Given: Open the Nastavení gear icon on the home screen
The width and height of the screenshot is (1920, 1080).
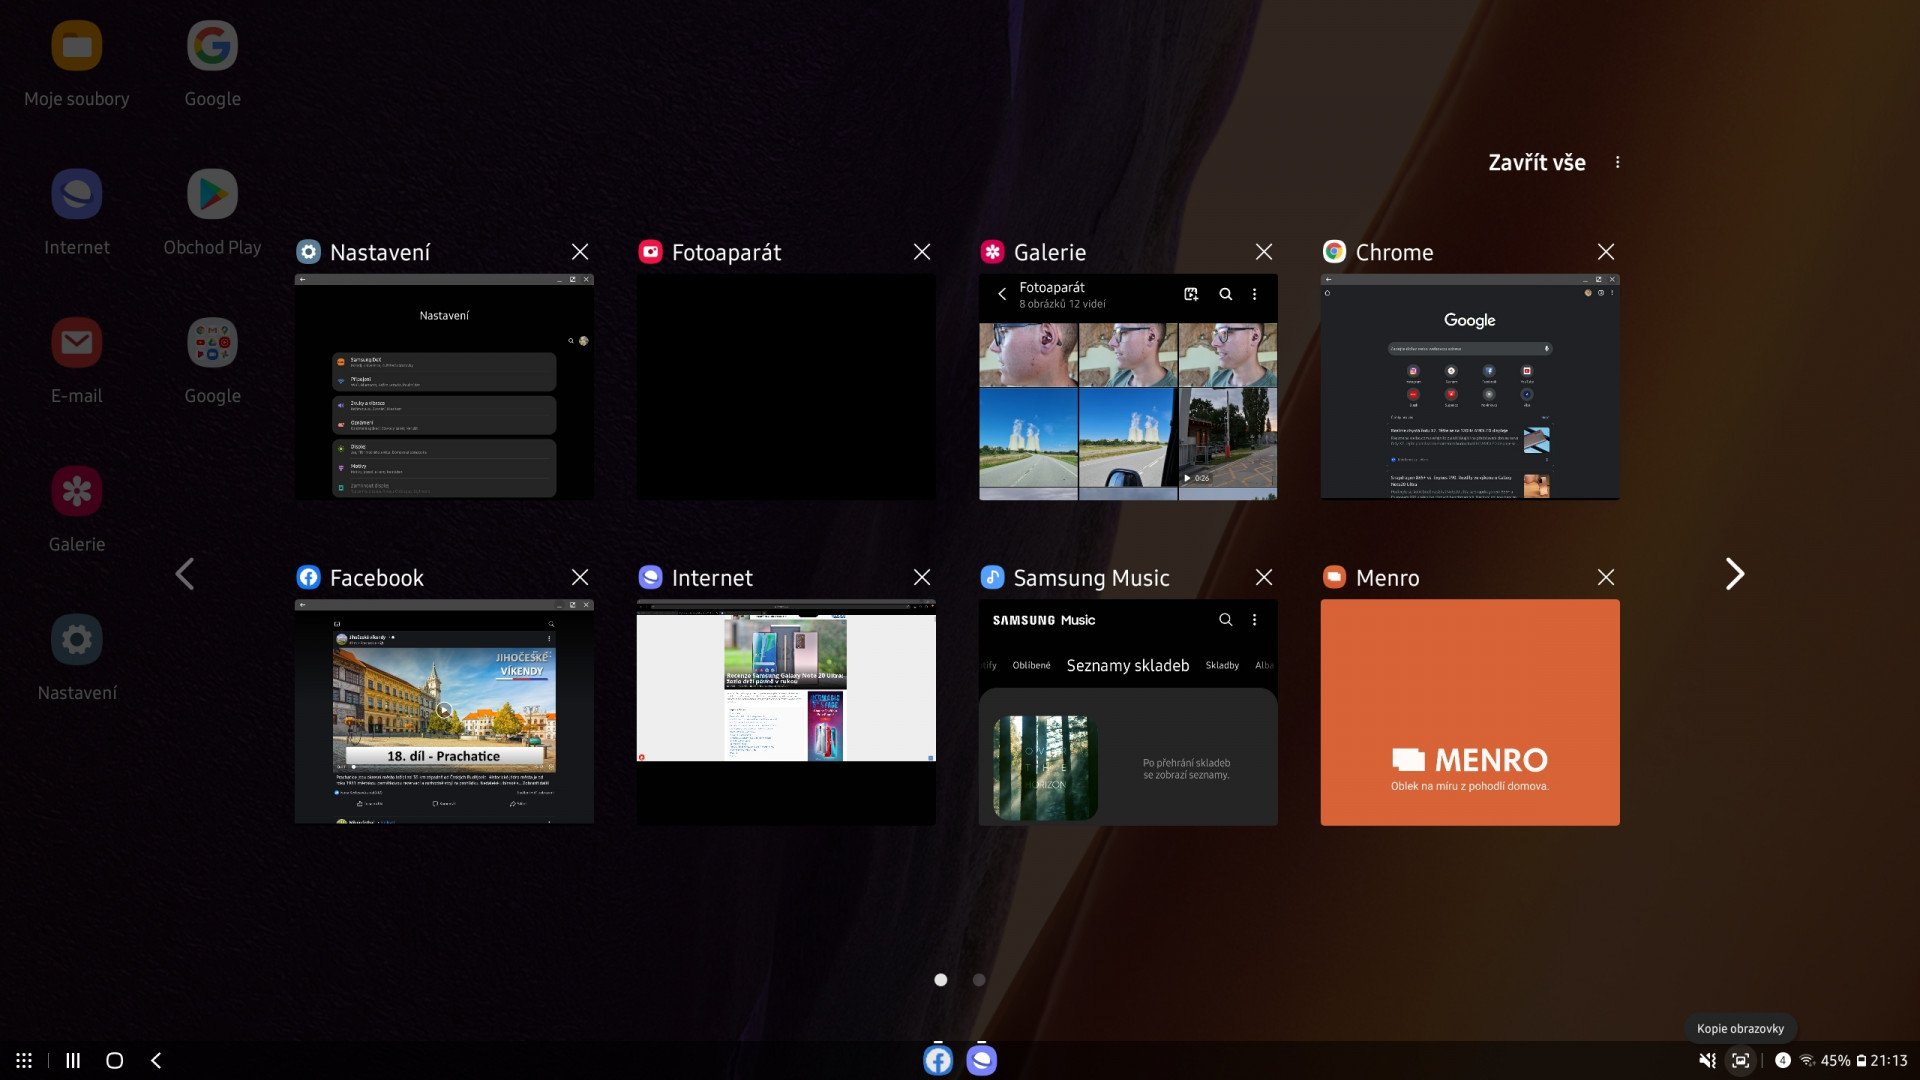Looking at the screenshot, I should (x=77, y=640).
